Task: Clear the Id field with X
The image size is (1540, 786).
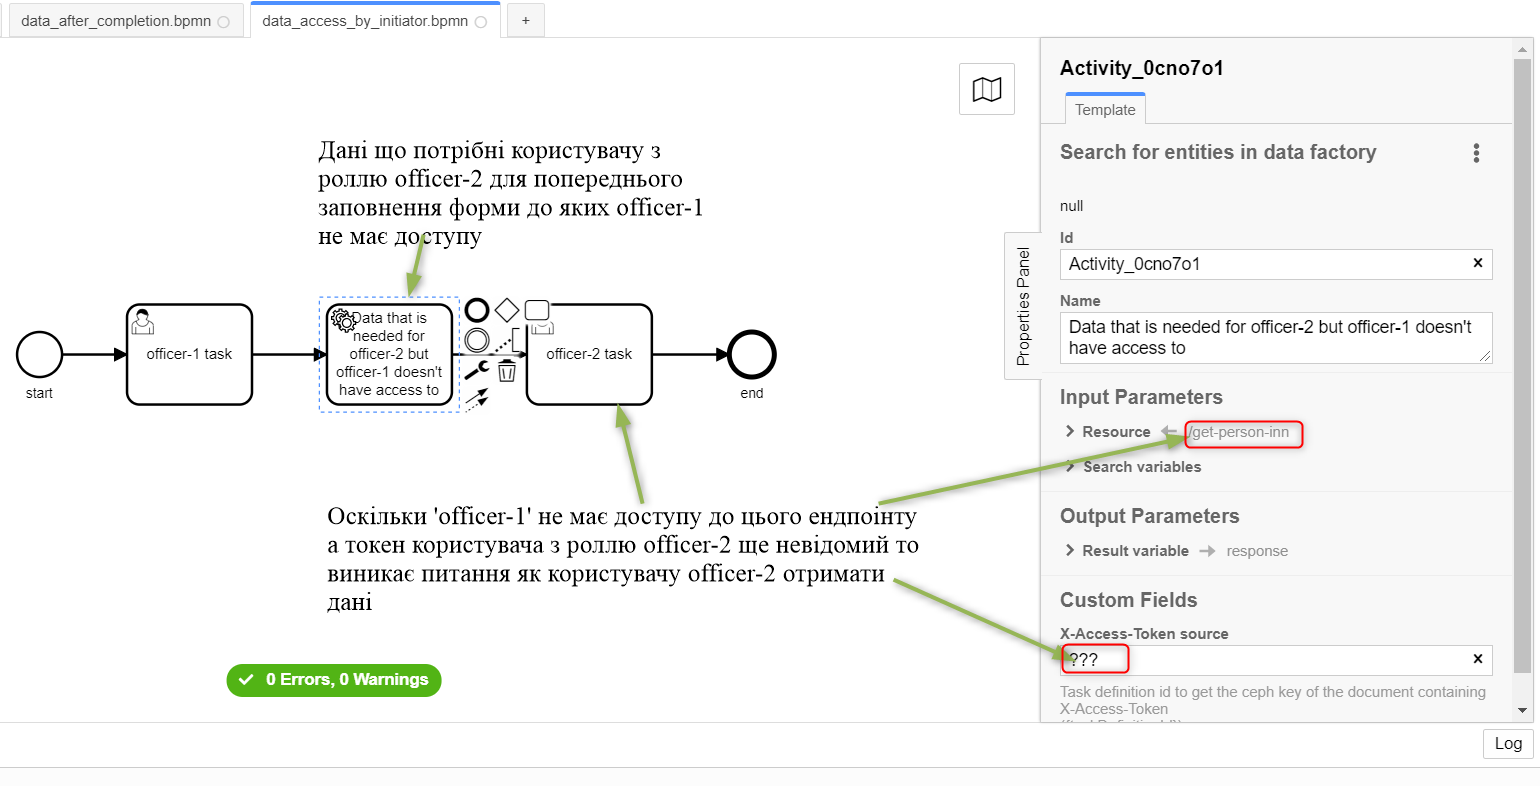Action: 1478,263
